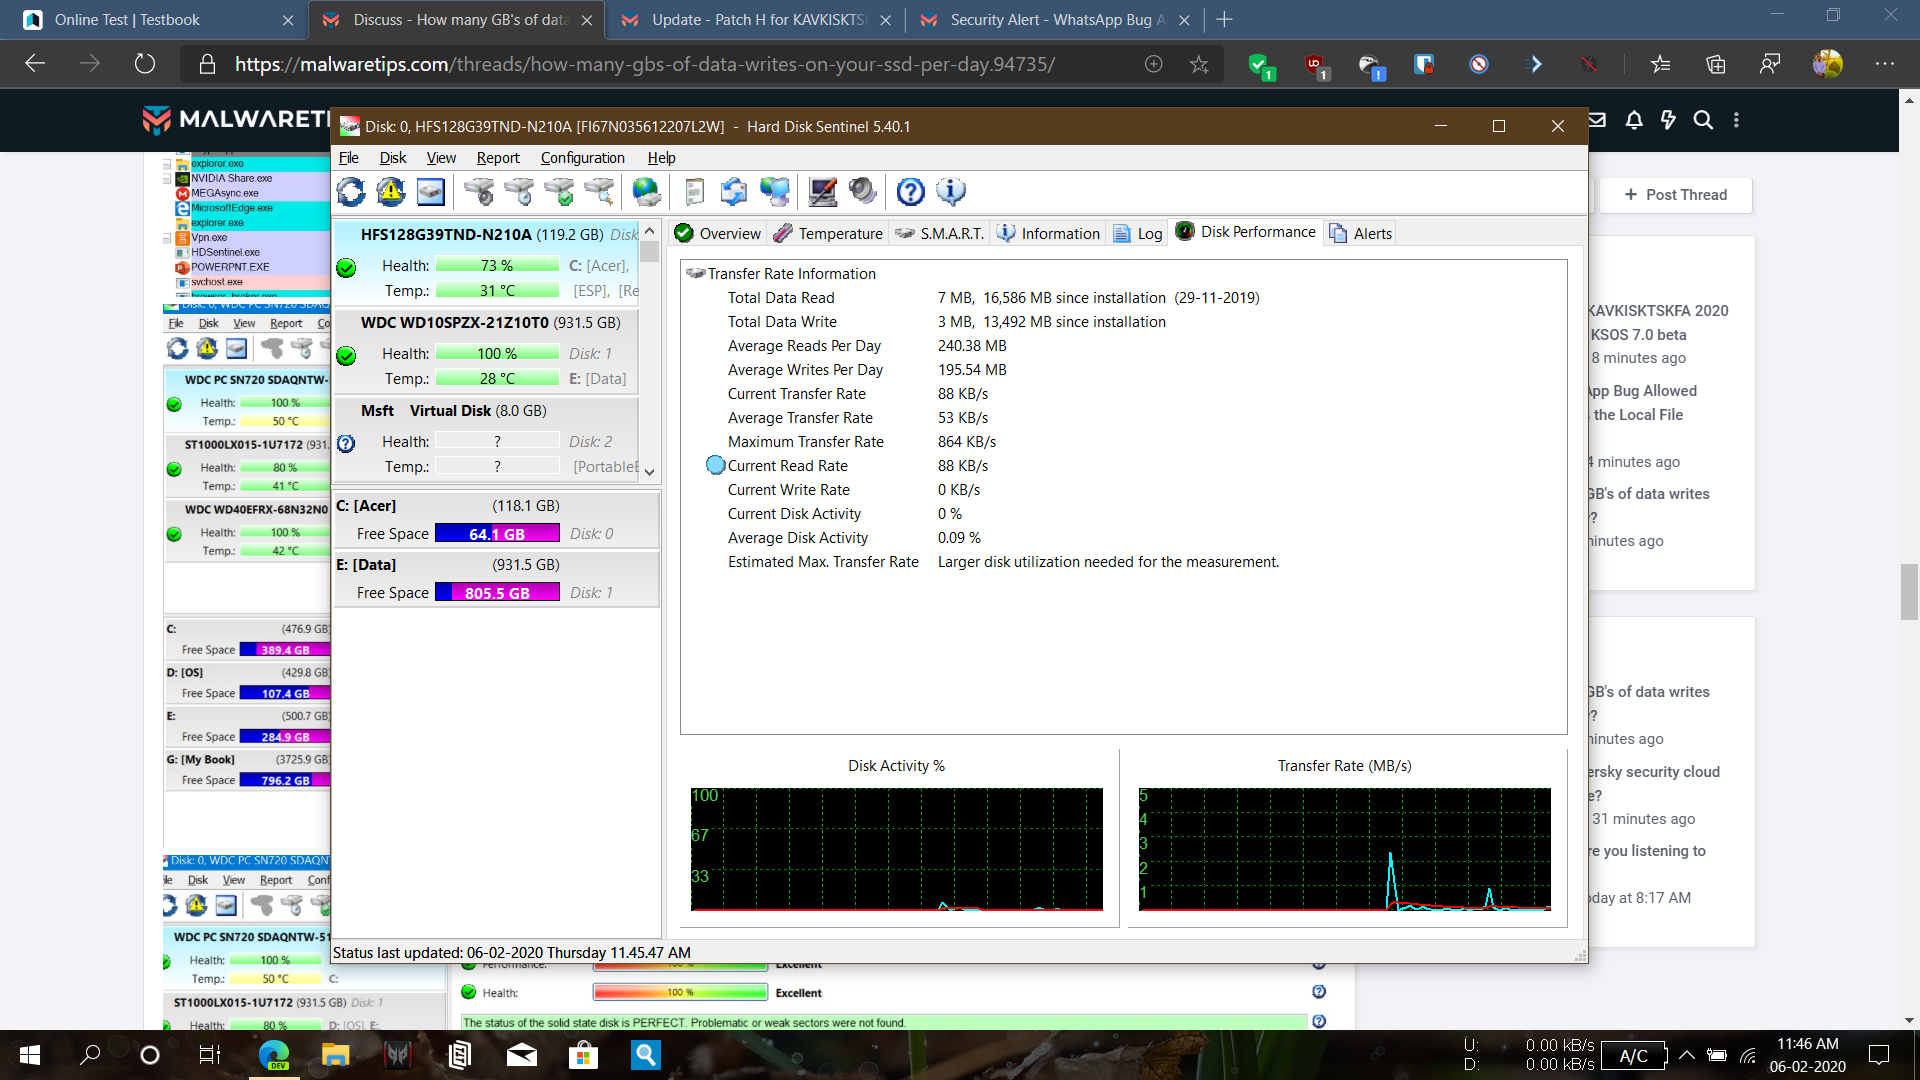1920x1080 pixels.
Task: Click the refresh with warning triangle icon
Action: tap(391, 191)
